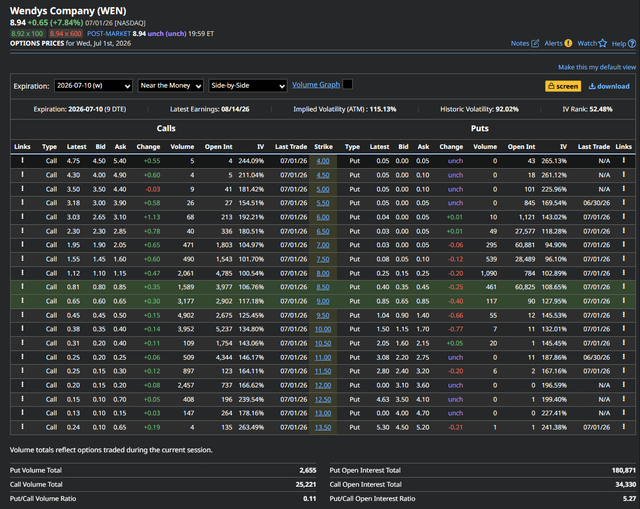
Task: Select call volume cell 4,902
Action: click(185, 316)
